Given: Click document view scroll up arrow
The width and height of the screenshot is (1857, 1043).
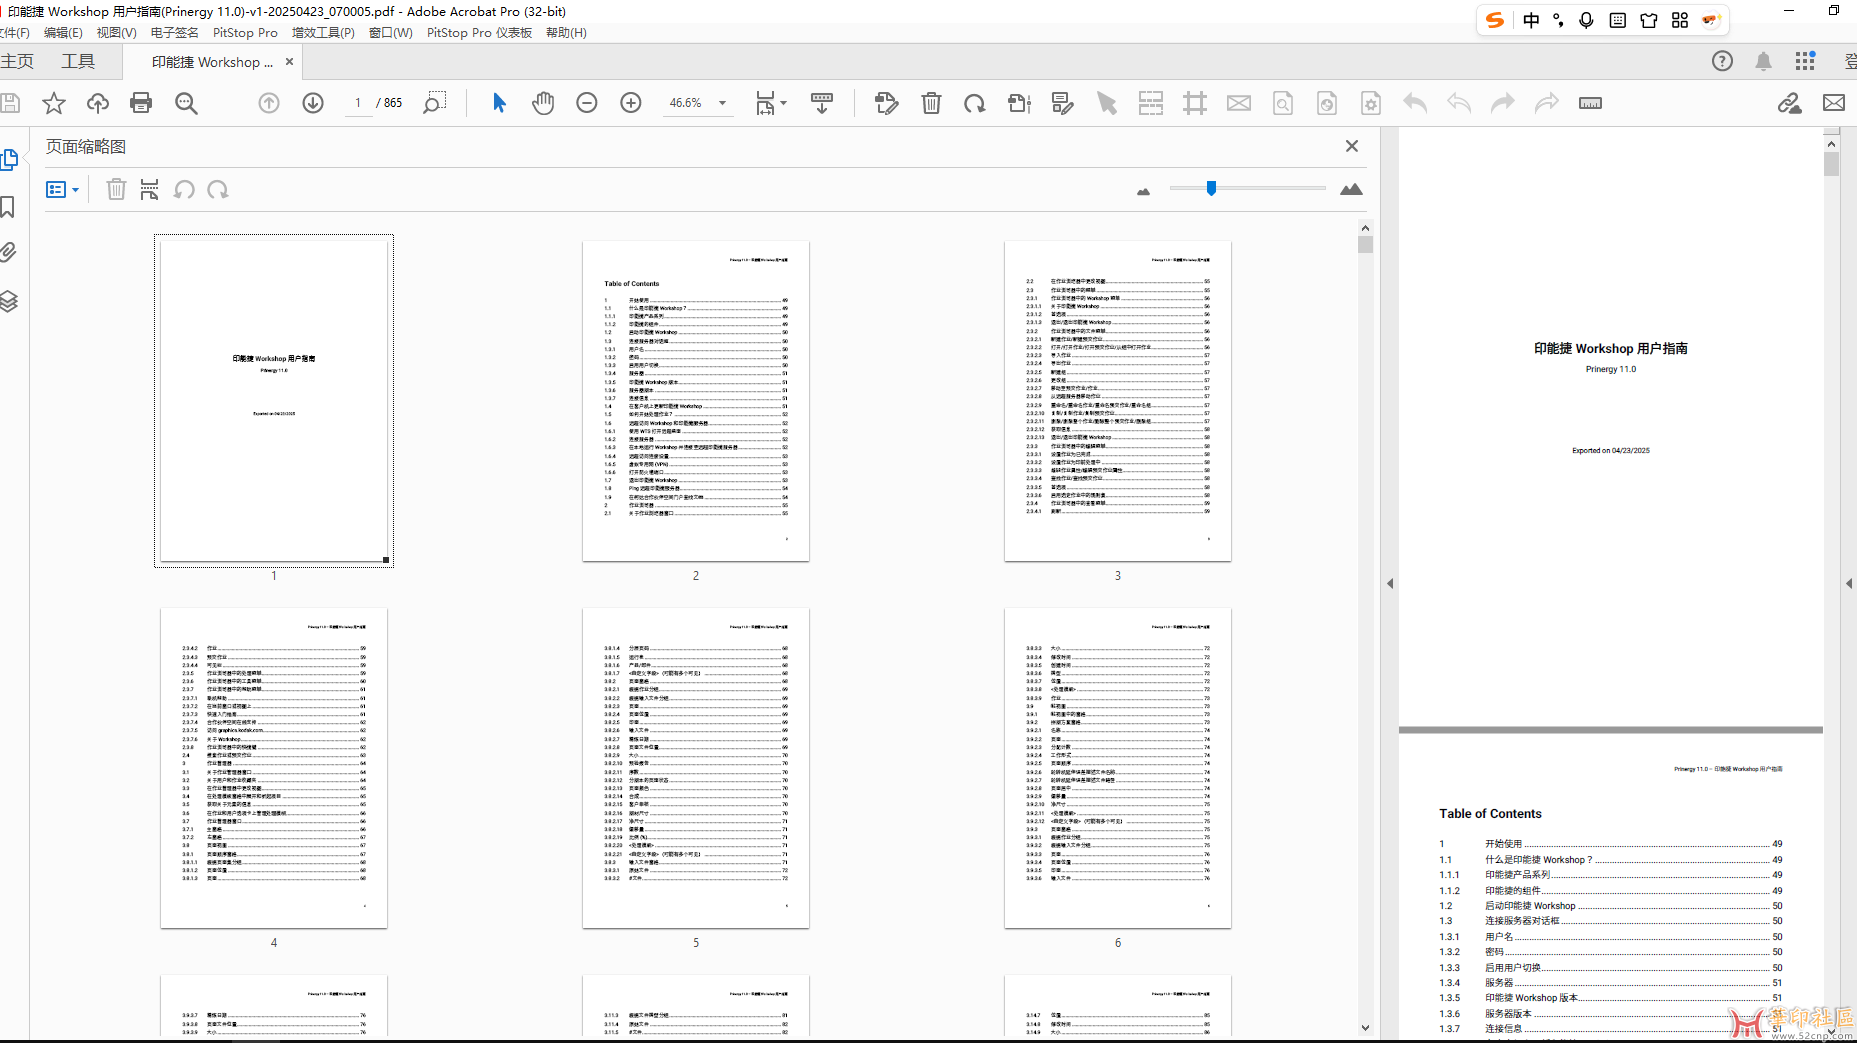Looking at the screenshot, I should pyautogui.click(x=1831, y=143).
